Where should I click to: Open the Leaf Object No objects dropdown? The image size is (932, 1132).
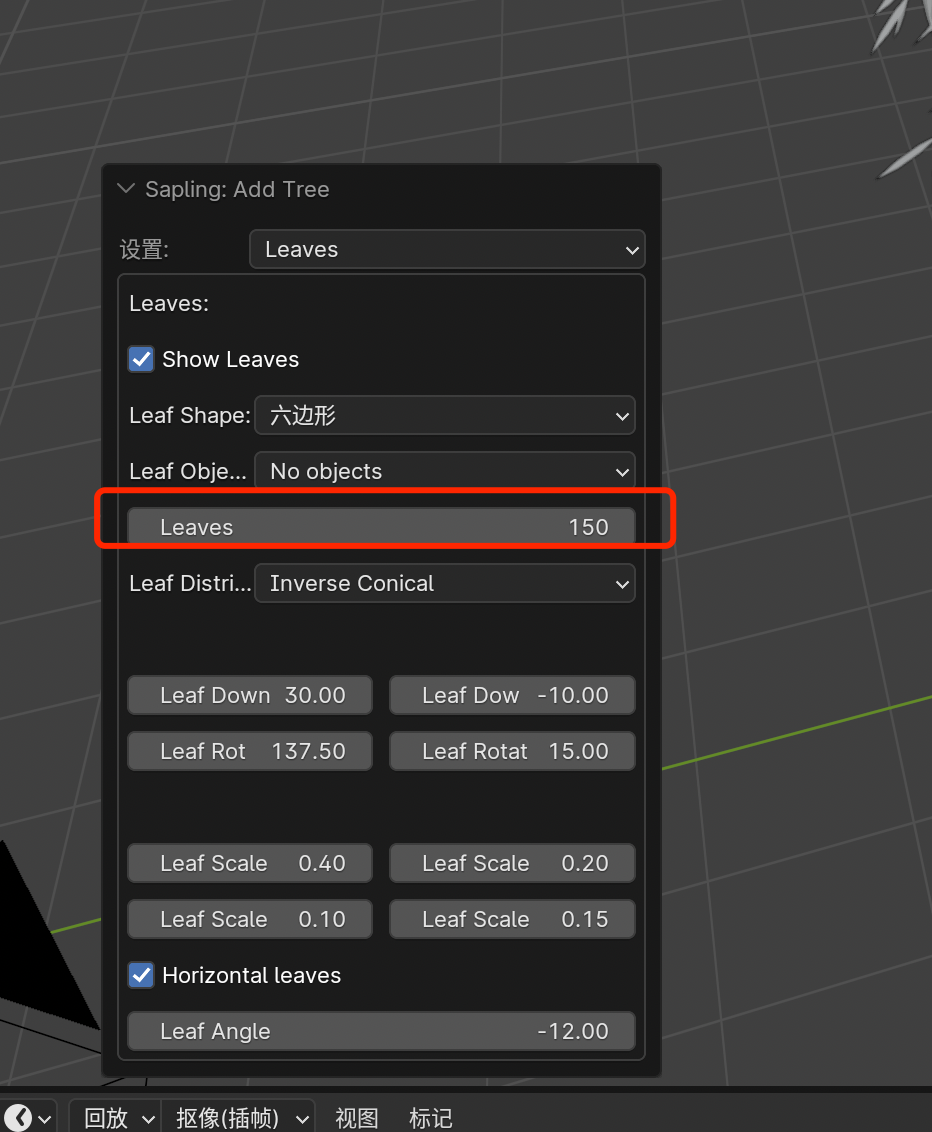tap(445, 471)
